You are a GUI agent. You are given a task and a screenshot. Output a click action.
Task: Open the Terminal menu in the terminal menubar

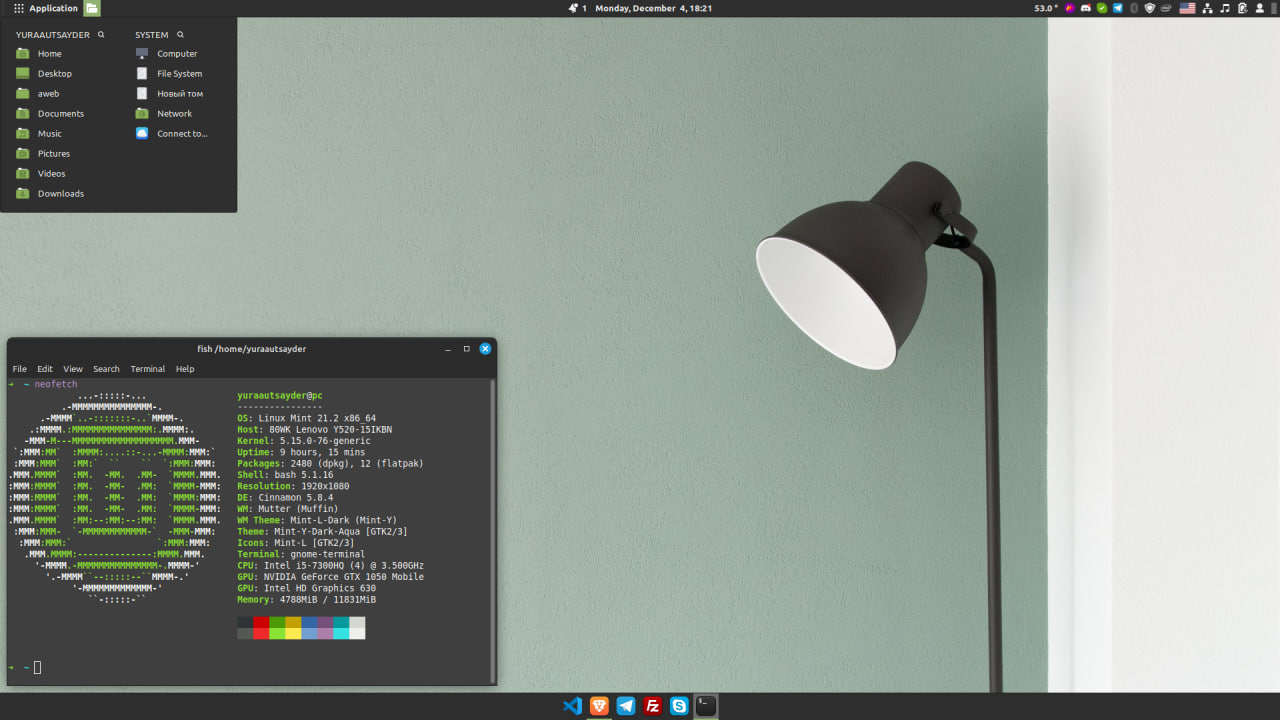(147, 369)
